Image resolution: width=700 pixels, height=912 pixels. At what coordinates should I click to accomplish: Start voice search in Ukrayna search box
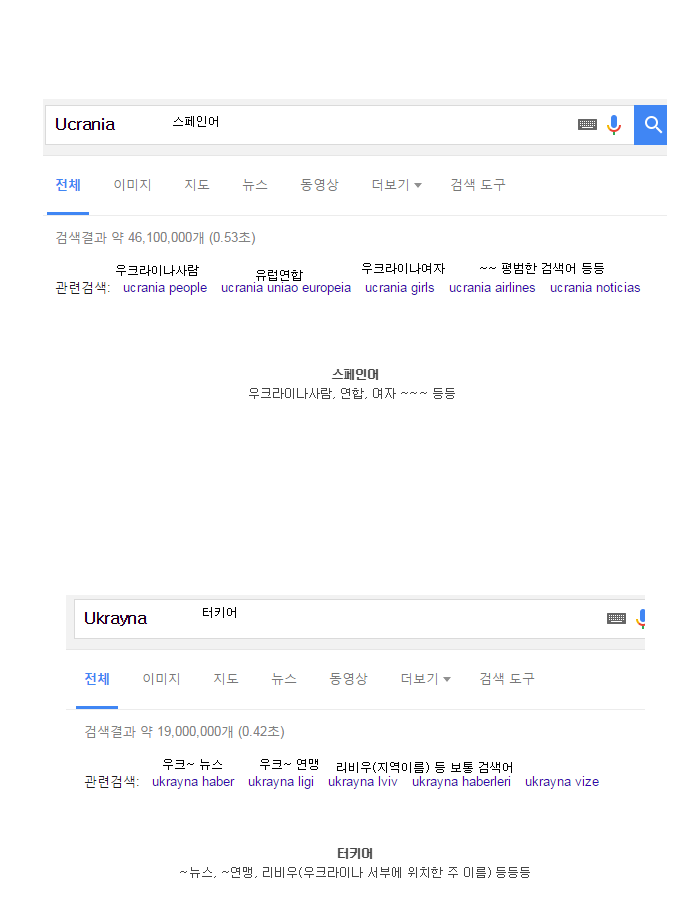coord(641,618)
